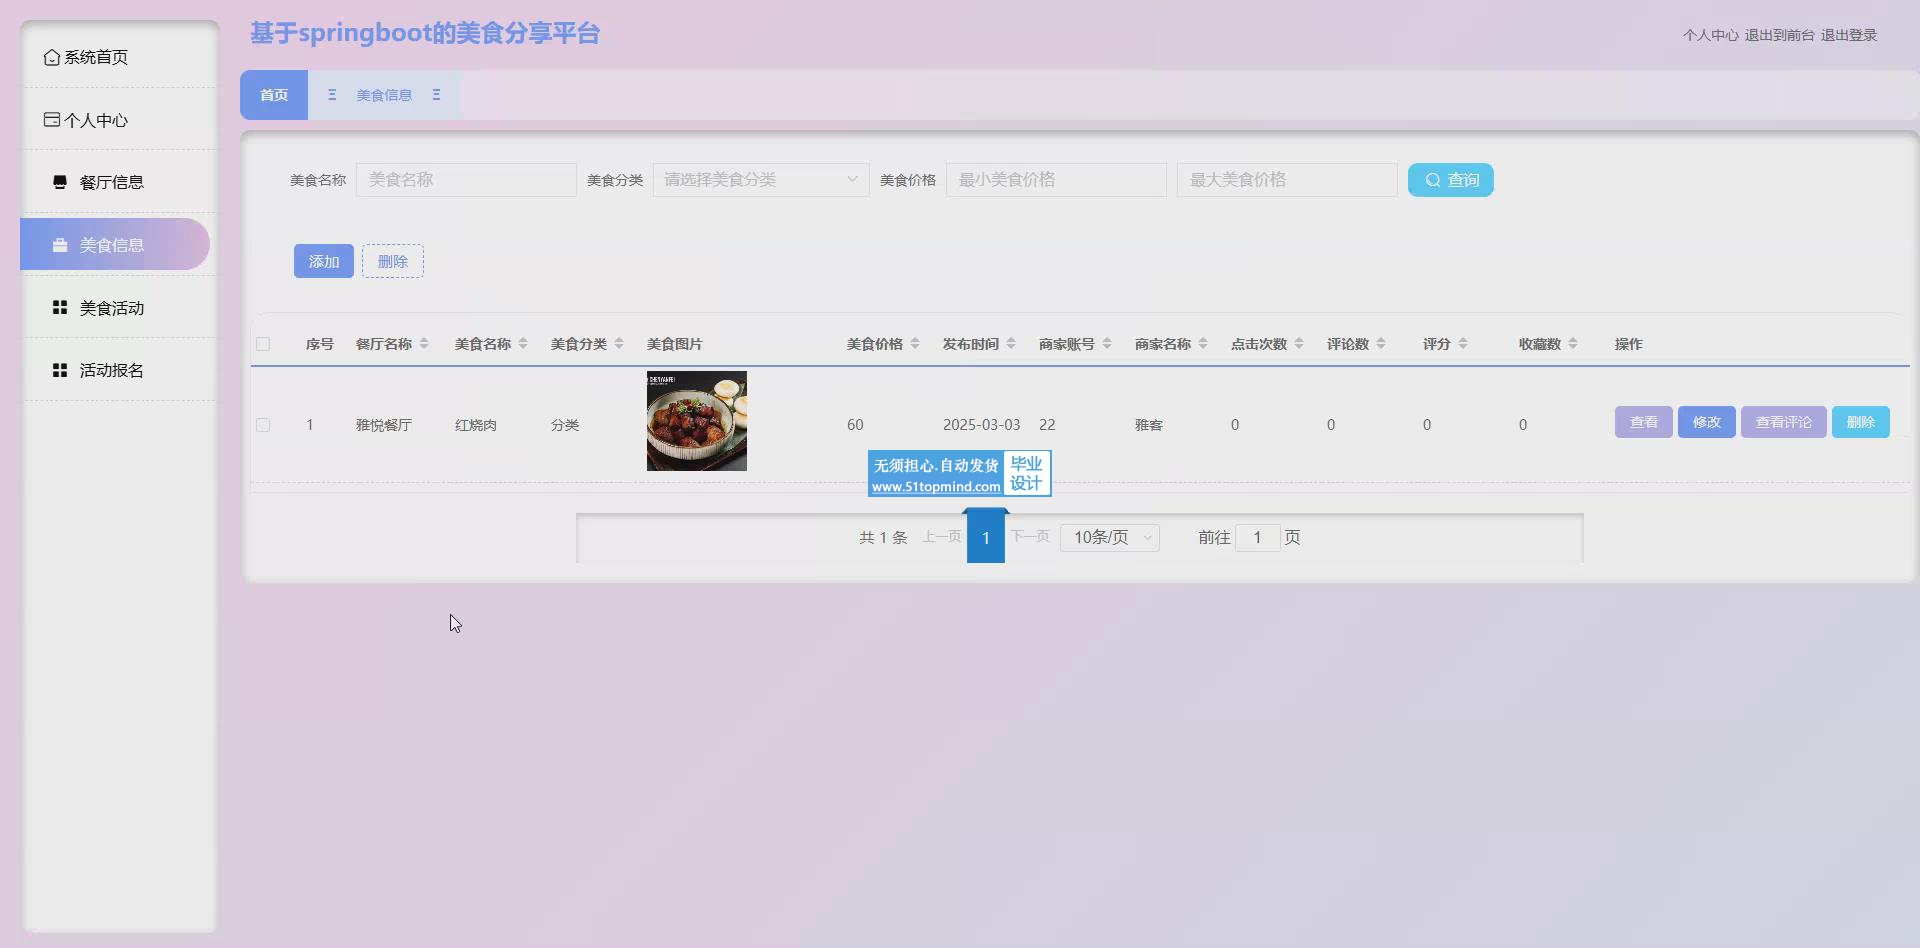This screenshot has height=948, width=1920.
Task: Click the grid icon beside 美食活动
Action: (x=60, y=308)
